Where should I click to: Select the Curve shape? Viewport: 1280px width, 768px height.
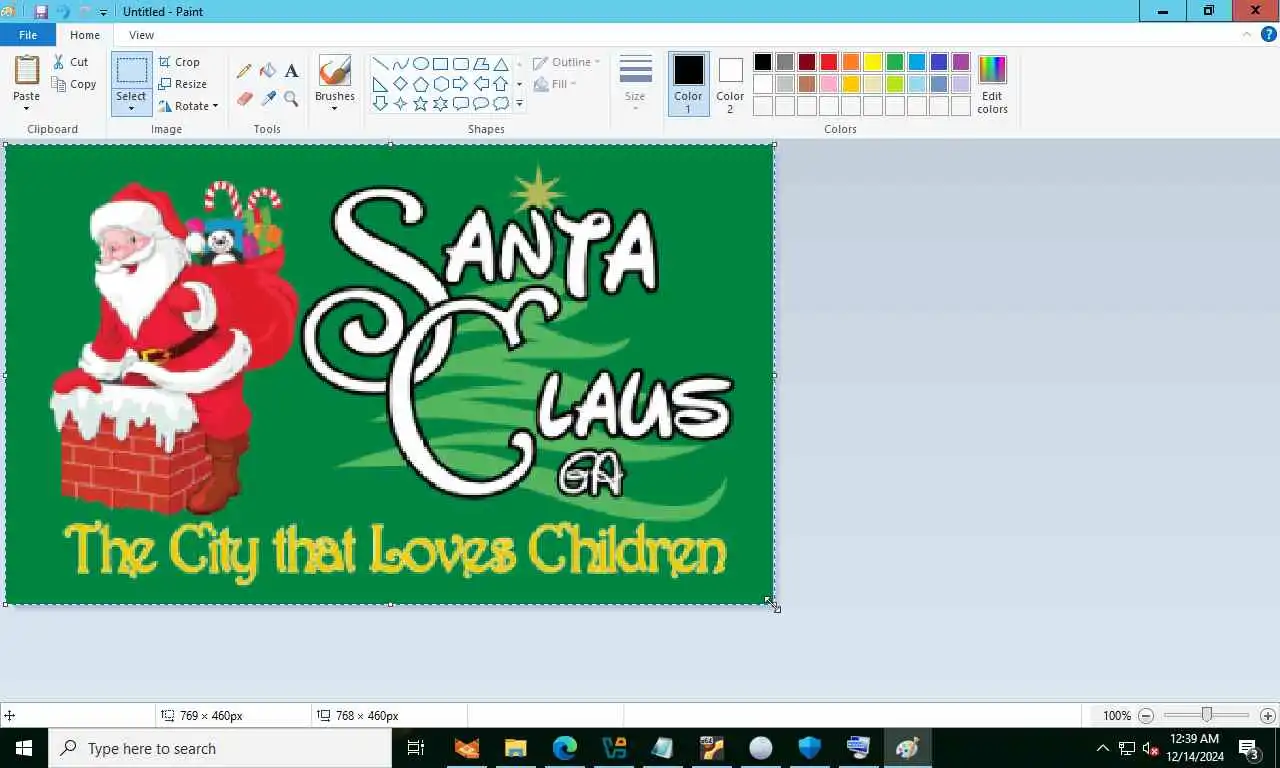[400, 64]
